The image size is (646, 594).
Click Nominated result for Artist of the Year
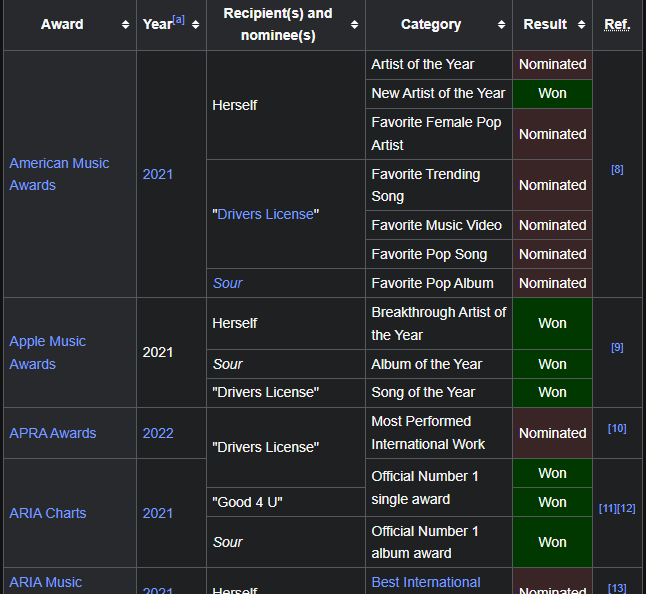[552, 65]
